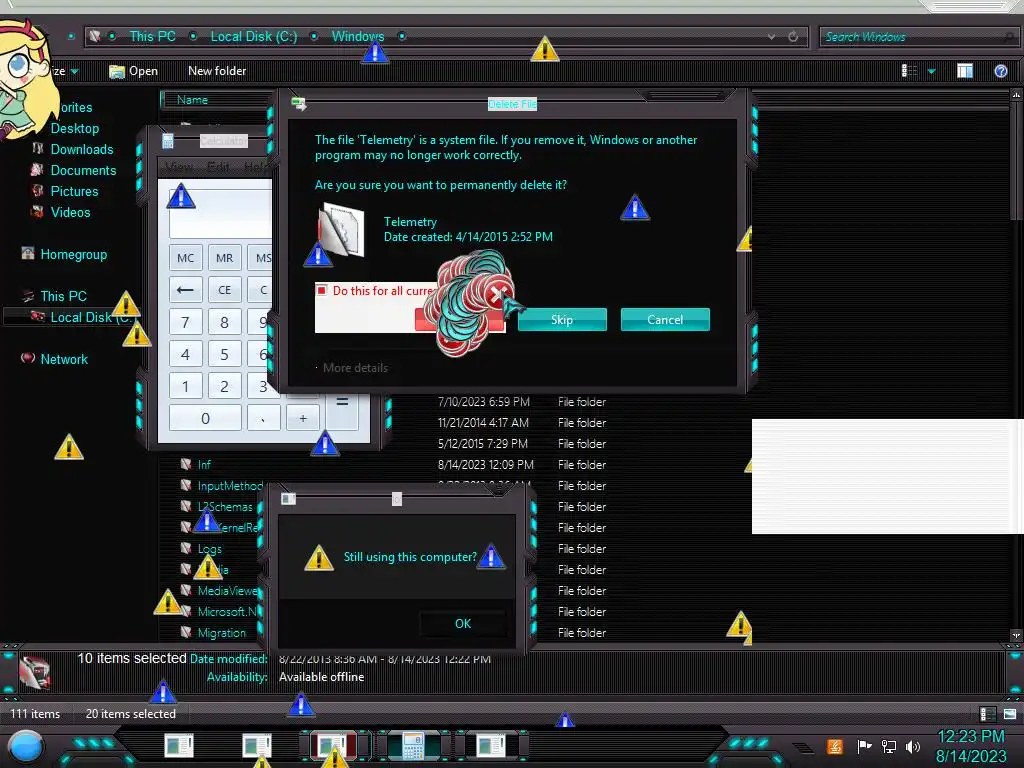Click 'Local Disk (C:)' in address bar breadcrumb

[253, 37]
